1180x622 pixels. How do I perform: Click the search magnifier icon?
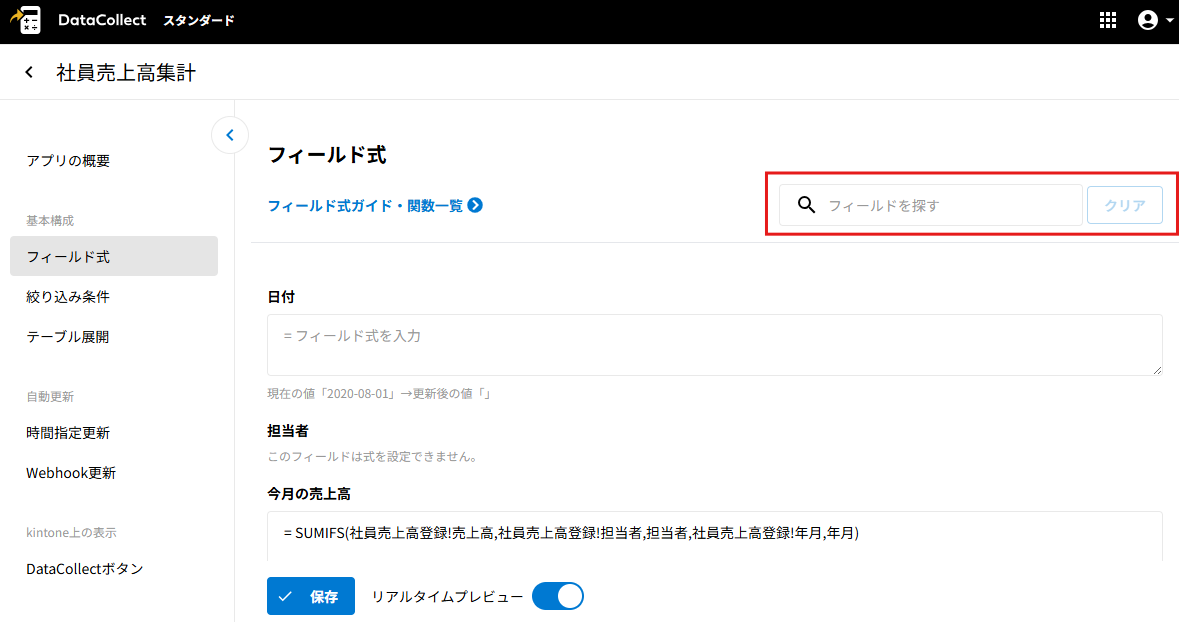pos(806,205)
